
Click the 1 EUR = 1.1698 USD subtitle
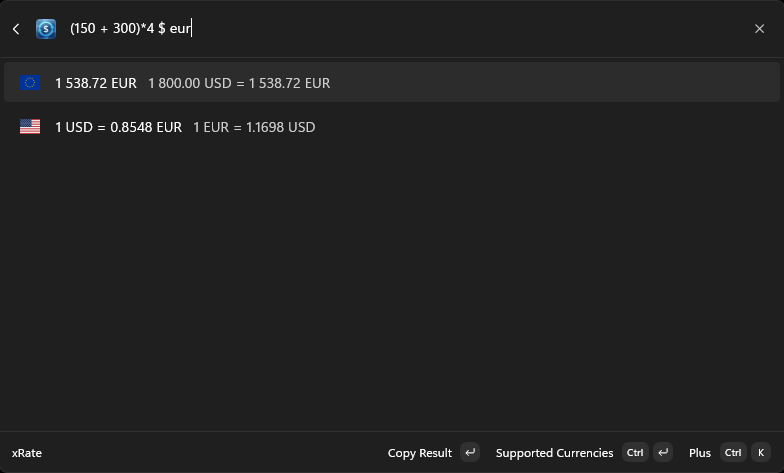254,127
